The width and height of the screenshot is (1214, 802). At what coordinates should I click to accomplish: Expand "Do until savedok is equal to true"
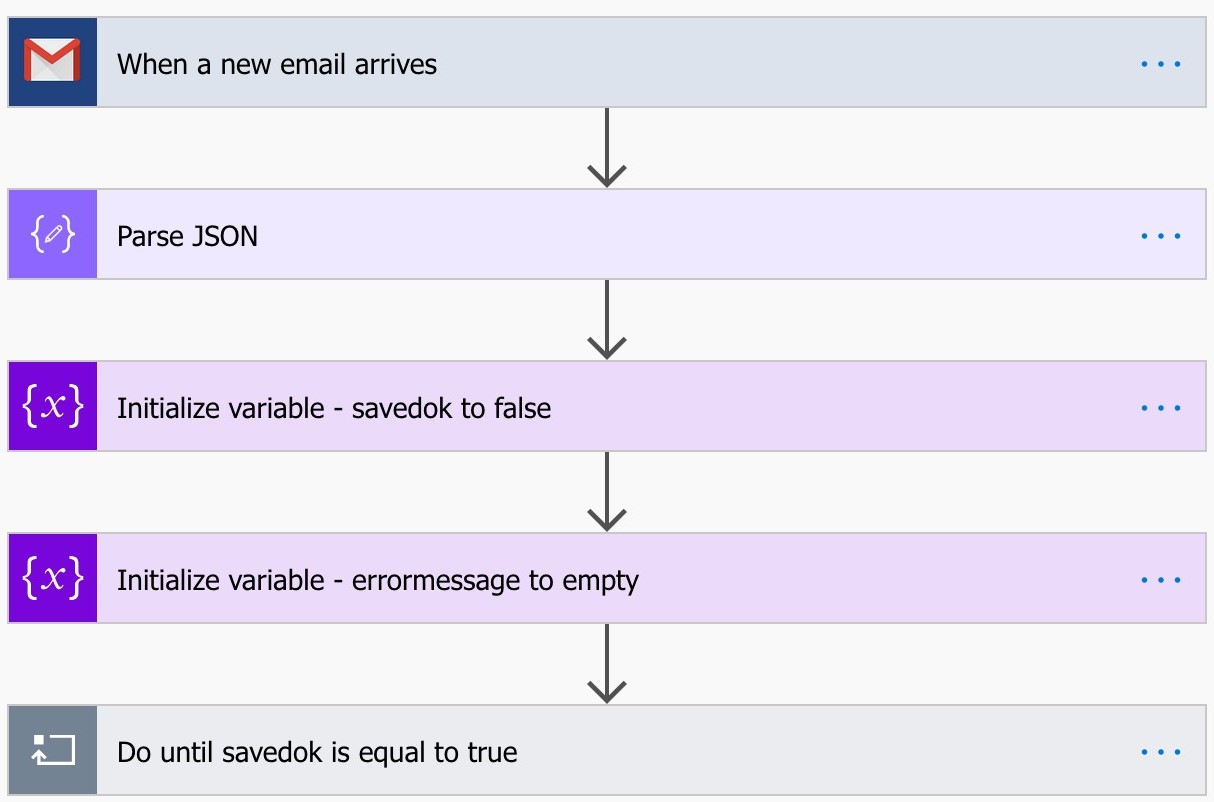(x=317, y=752)
